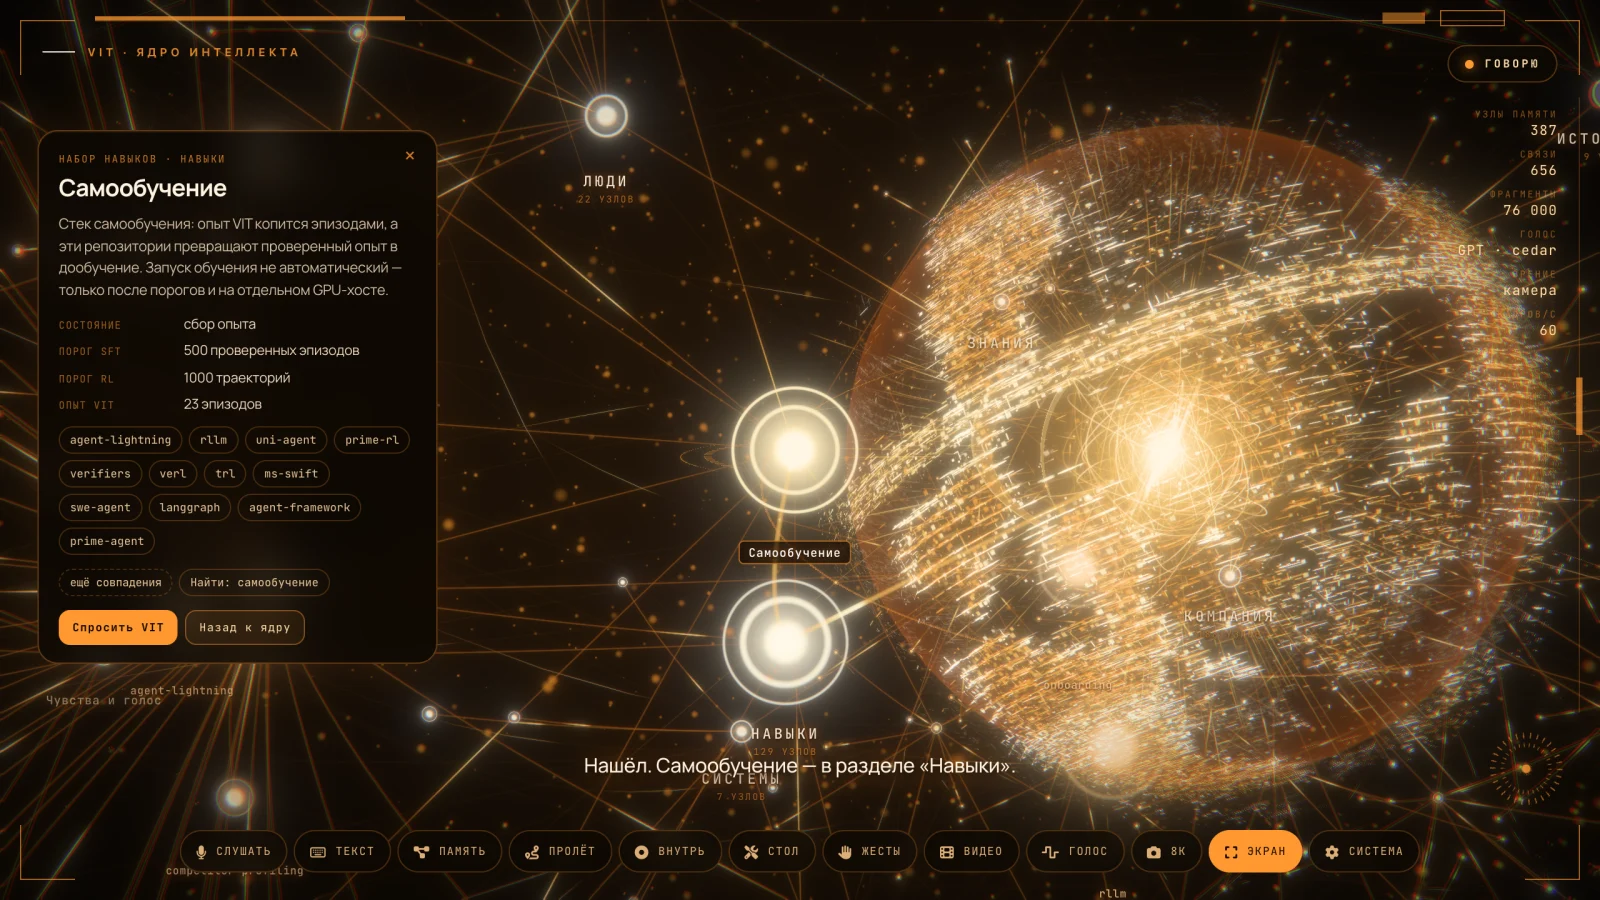Select the ms-swift tag
Viewport: 1600px width, 900px height.
pyautogui.click(x=291, y=474)
